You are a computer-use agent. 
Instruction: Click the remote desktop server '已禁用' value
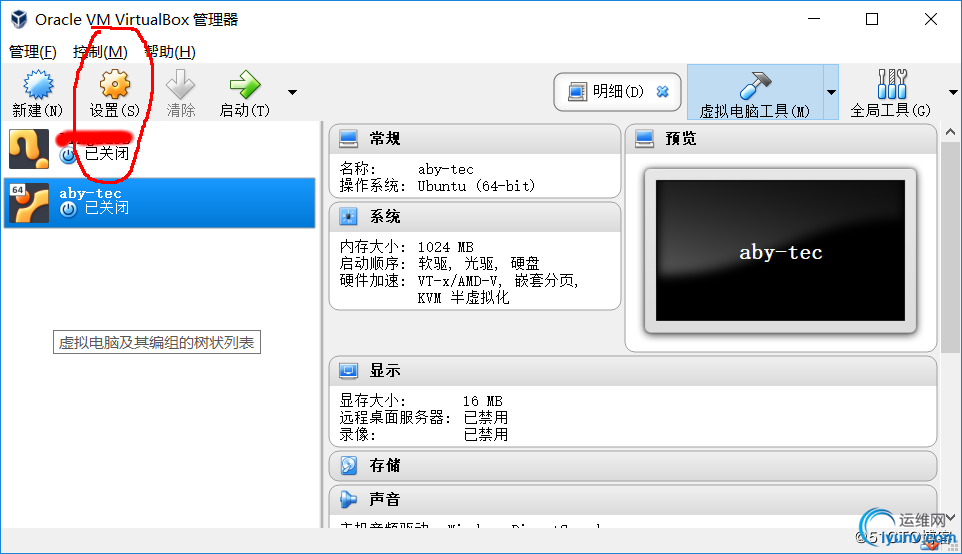click(x=485, y=418)
